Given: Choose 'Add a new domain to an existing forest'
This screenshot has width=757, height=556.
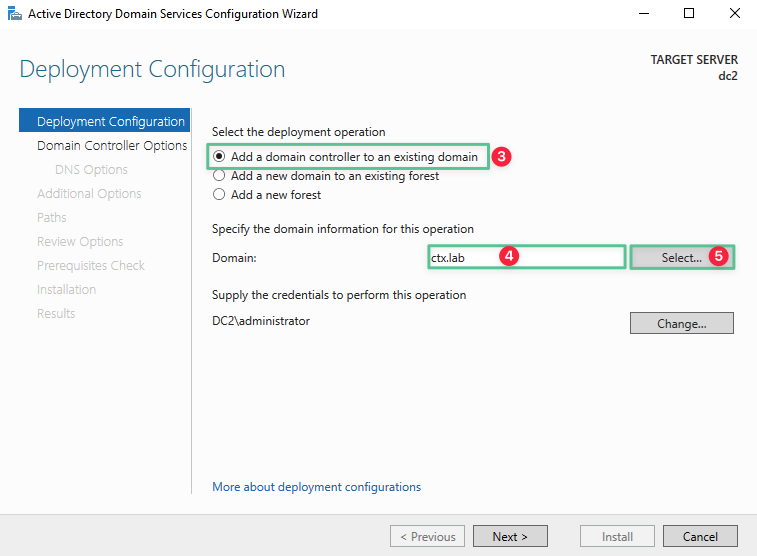Looking at the screenshot, I should (219, 176).
